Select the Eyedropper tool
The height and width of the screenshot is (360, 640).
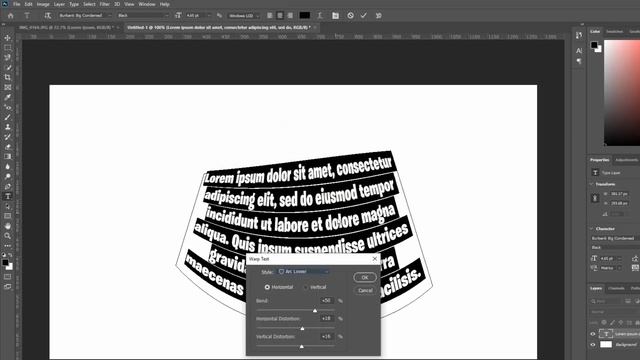[x=8, y=97]
